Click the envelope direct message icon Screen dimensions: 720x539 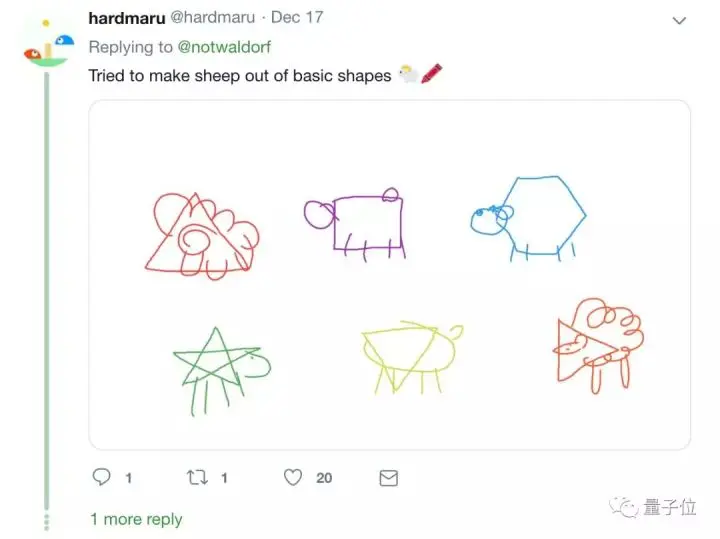(x=388, y=477)
